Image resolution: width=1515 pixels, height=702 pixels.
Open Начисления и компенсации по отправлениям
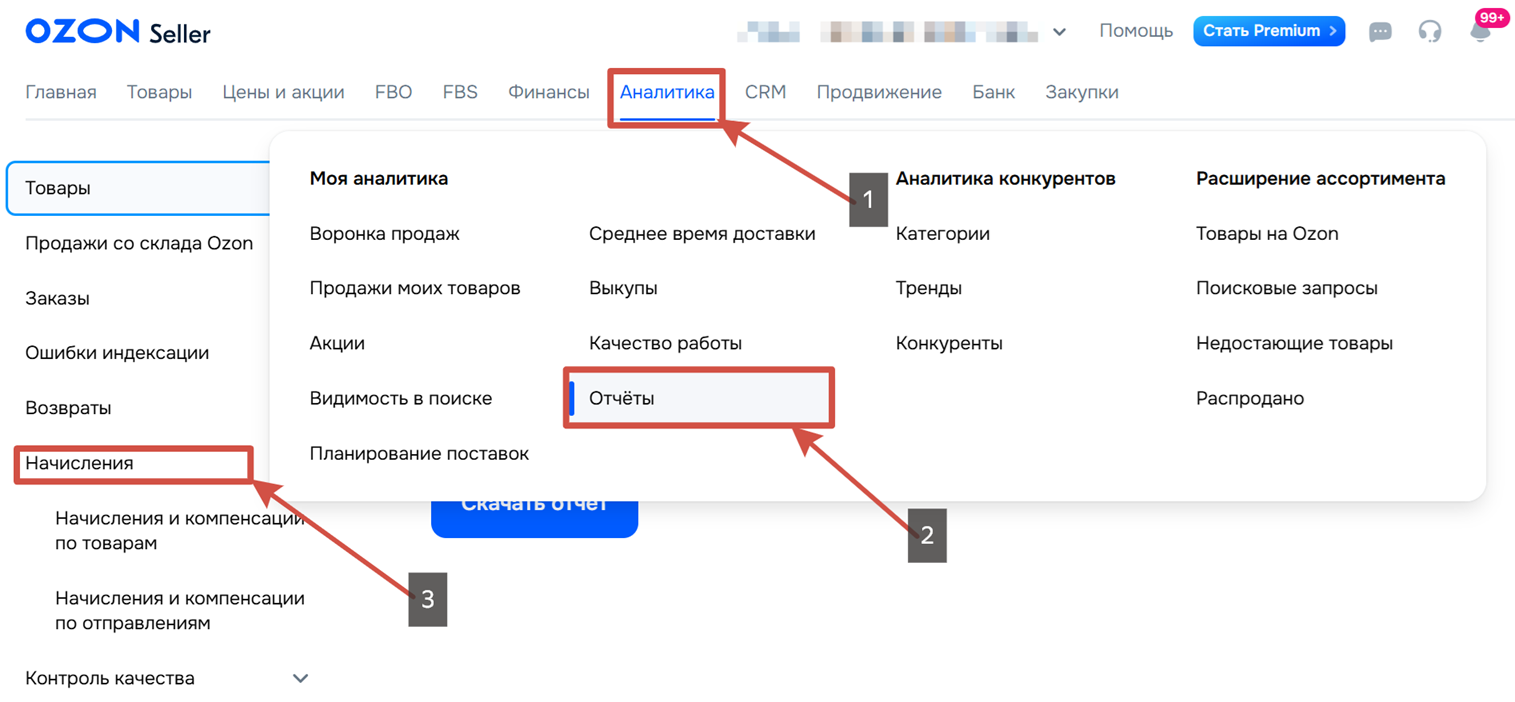tap(180, 610)
